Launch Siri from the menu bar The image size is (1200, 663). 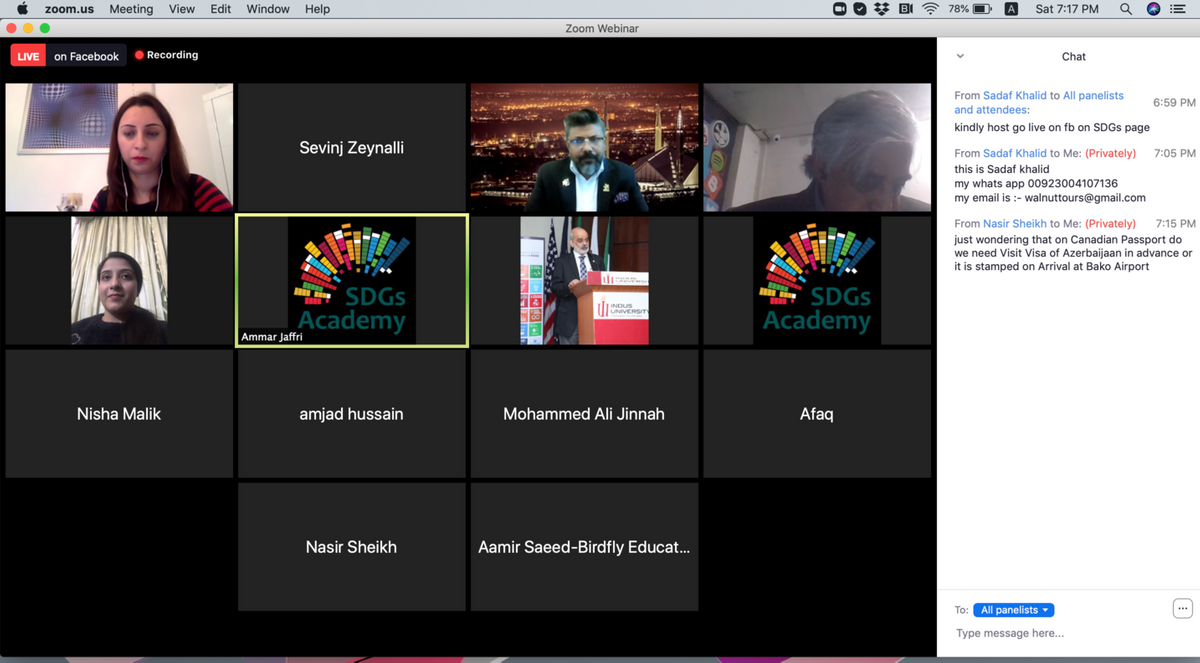(1153, 9)
